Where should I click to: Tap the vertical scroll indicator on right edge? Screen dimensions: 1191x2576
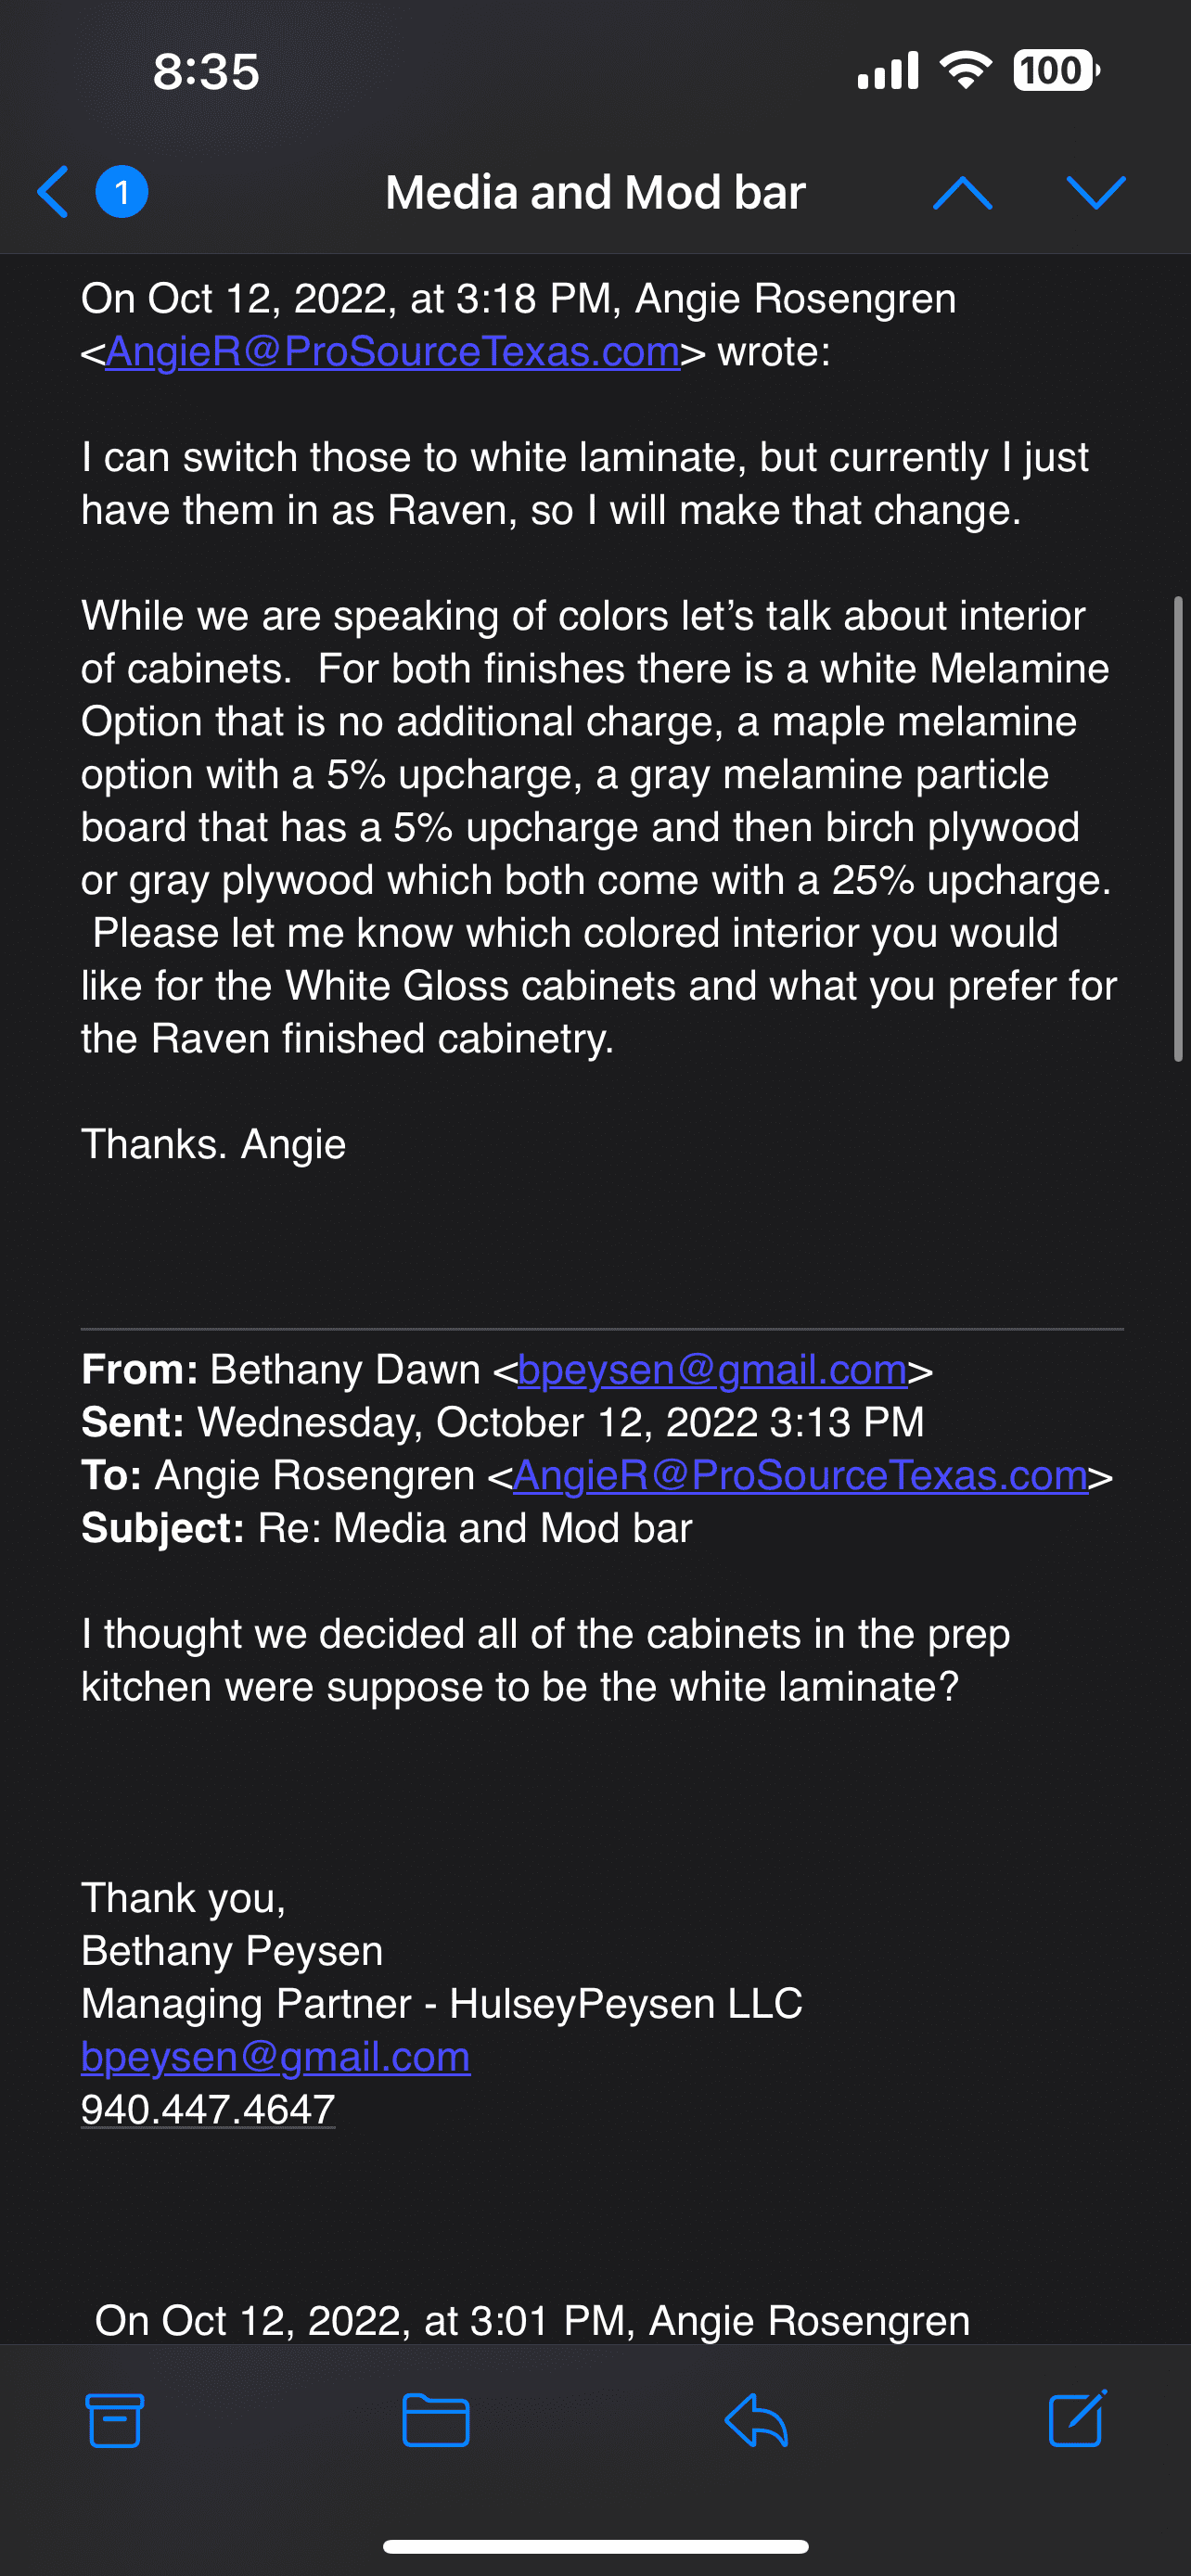1178,828
